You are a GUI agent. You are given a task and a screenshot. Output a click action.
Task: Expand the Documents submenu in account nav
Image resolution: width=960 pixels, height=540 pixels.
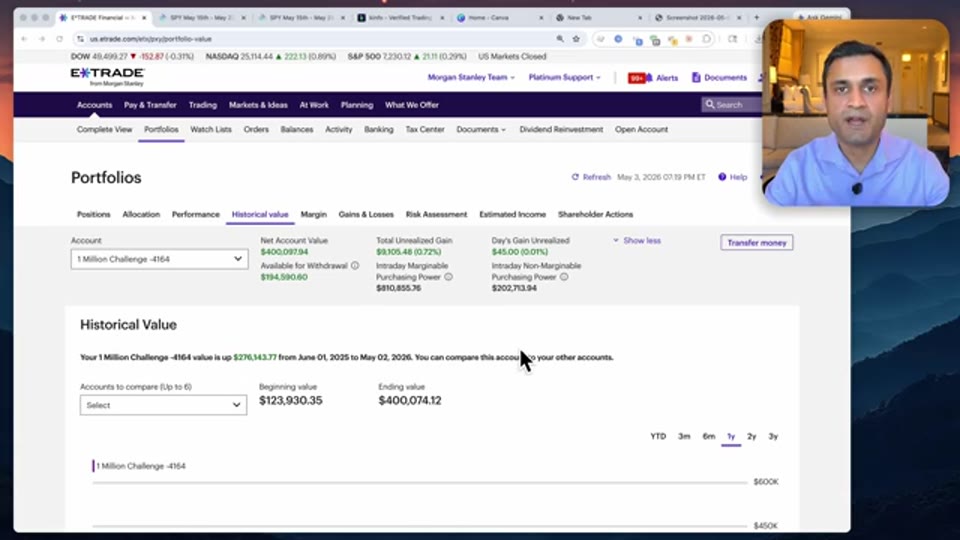[481, 130]
